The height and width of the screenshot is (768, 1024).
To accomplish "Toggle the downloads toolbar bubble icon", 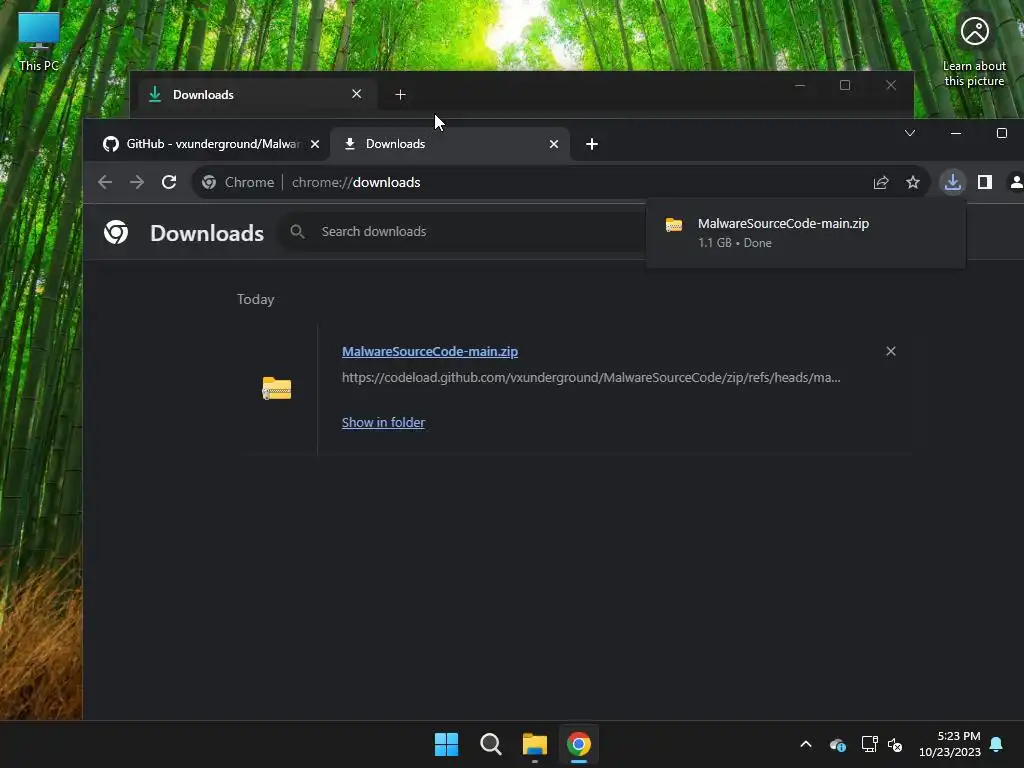I will [953, 182].
